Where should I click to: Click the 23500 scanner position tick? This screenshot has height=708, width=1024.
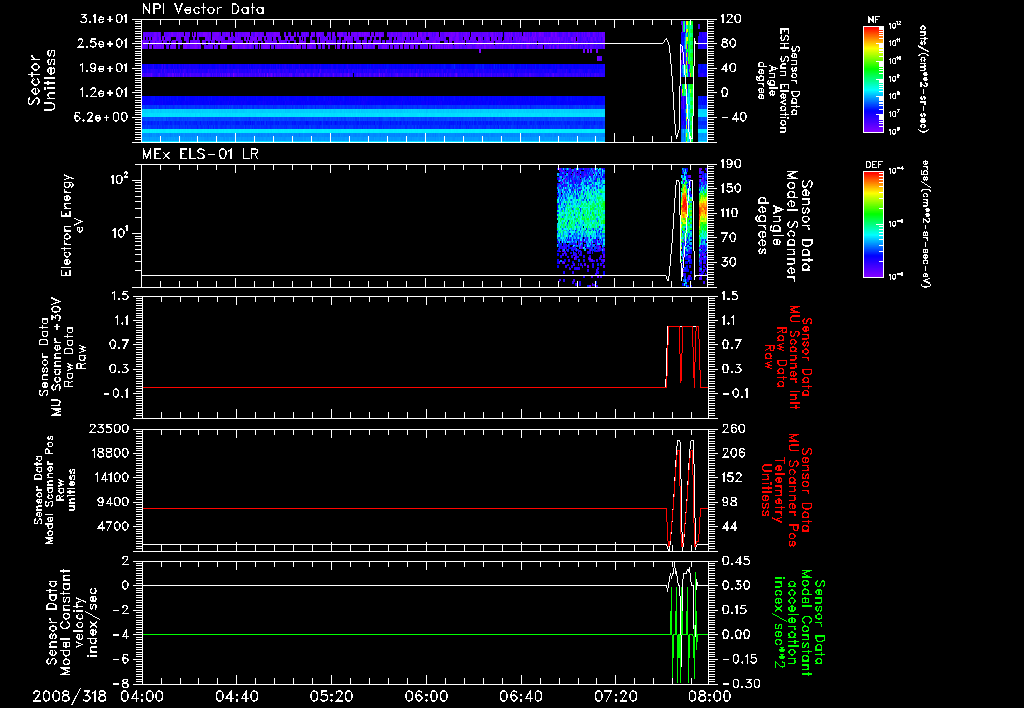[109, 428]
